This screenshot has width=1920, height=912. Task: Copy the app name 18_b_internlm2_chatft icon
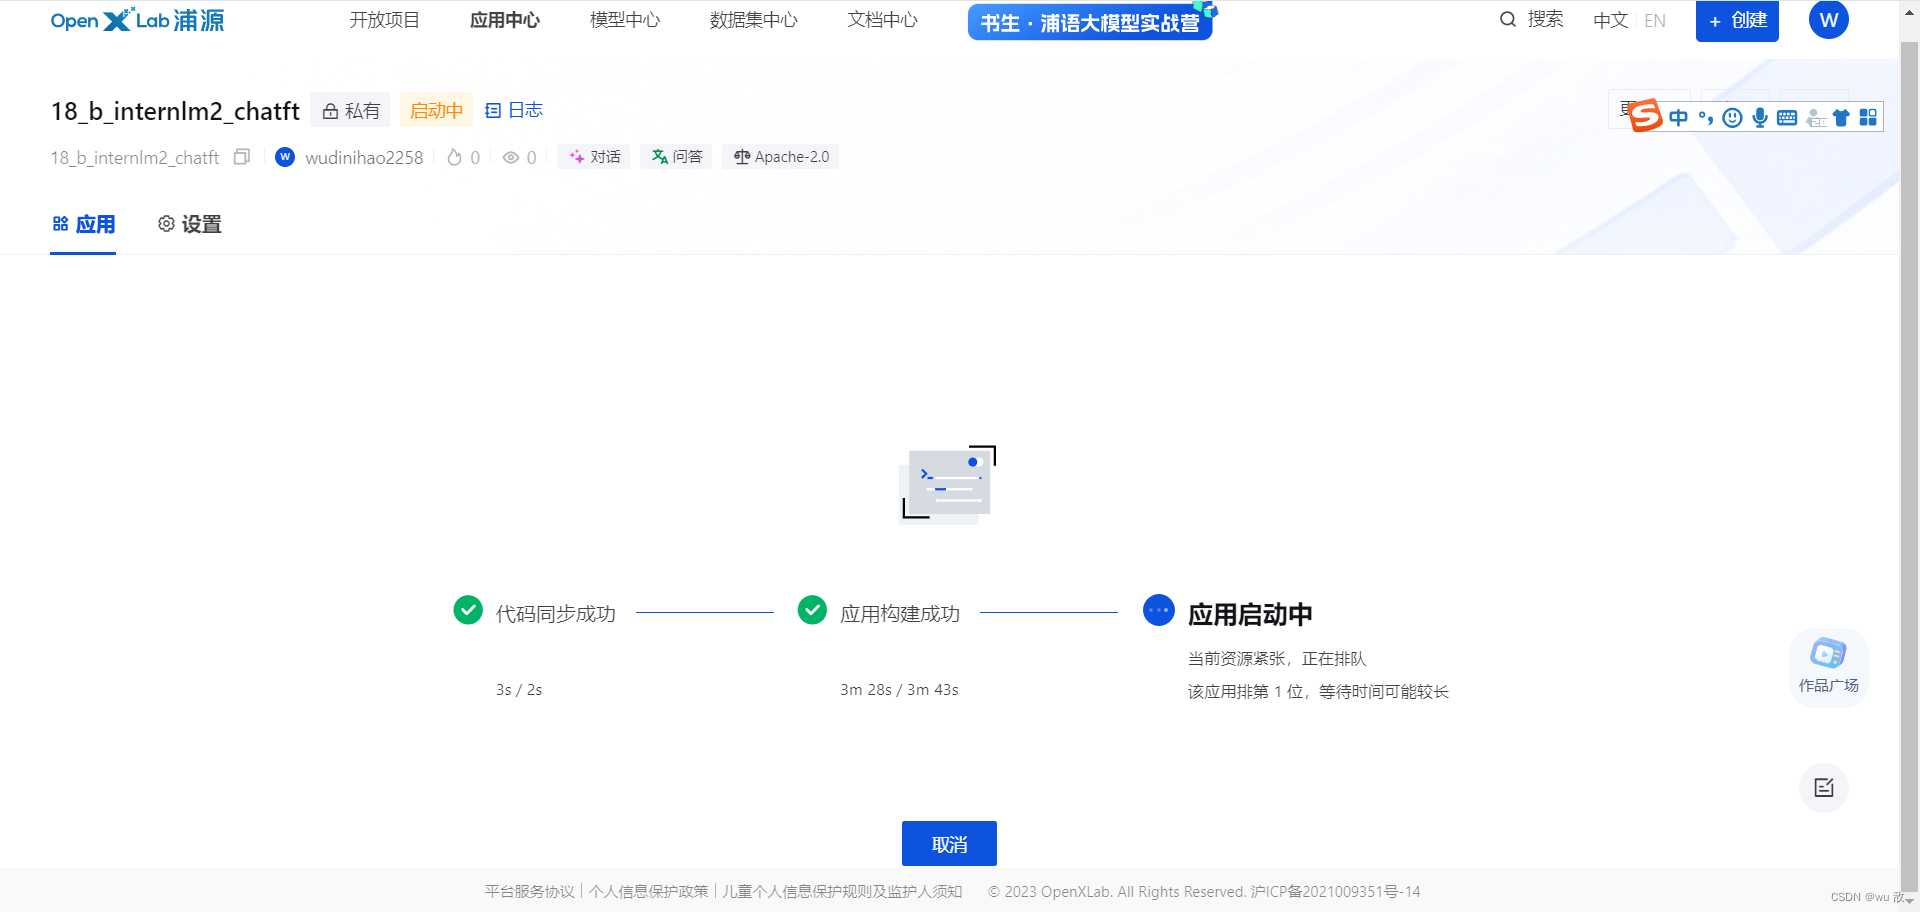point(241,157)
